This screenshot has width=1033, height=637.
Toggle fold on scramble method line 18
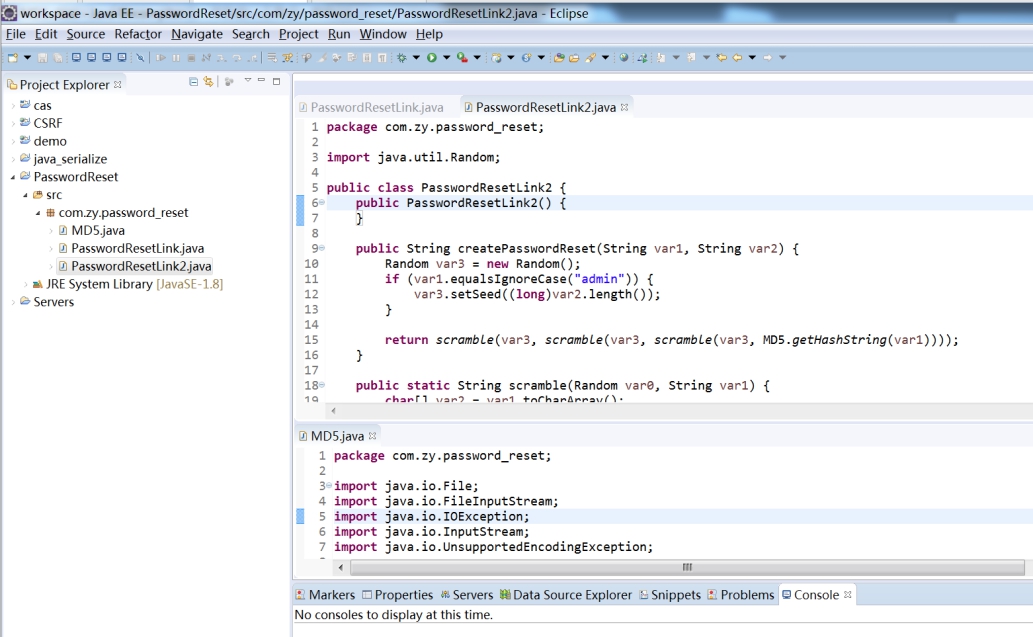[x=322, y=385]
